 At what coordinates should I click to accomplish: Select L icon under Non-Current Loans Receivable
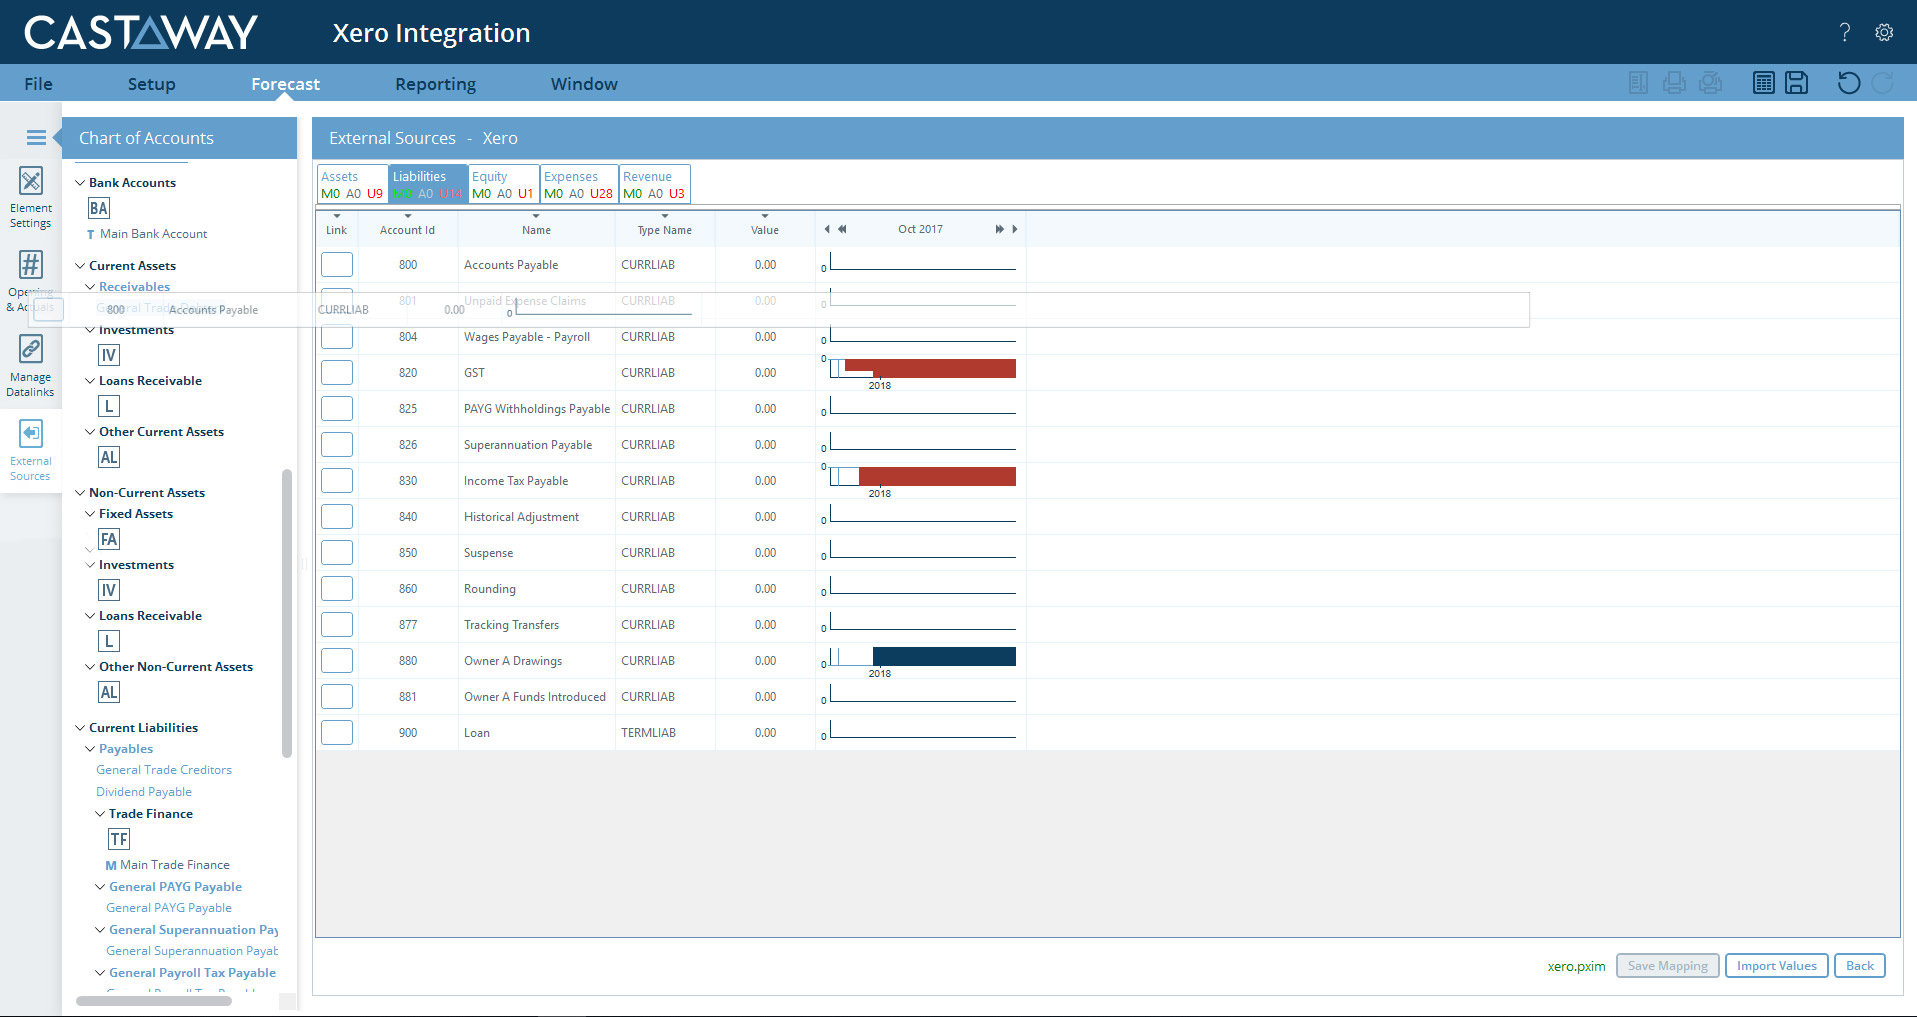tap(109, 641)
